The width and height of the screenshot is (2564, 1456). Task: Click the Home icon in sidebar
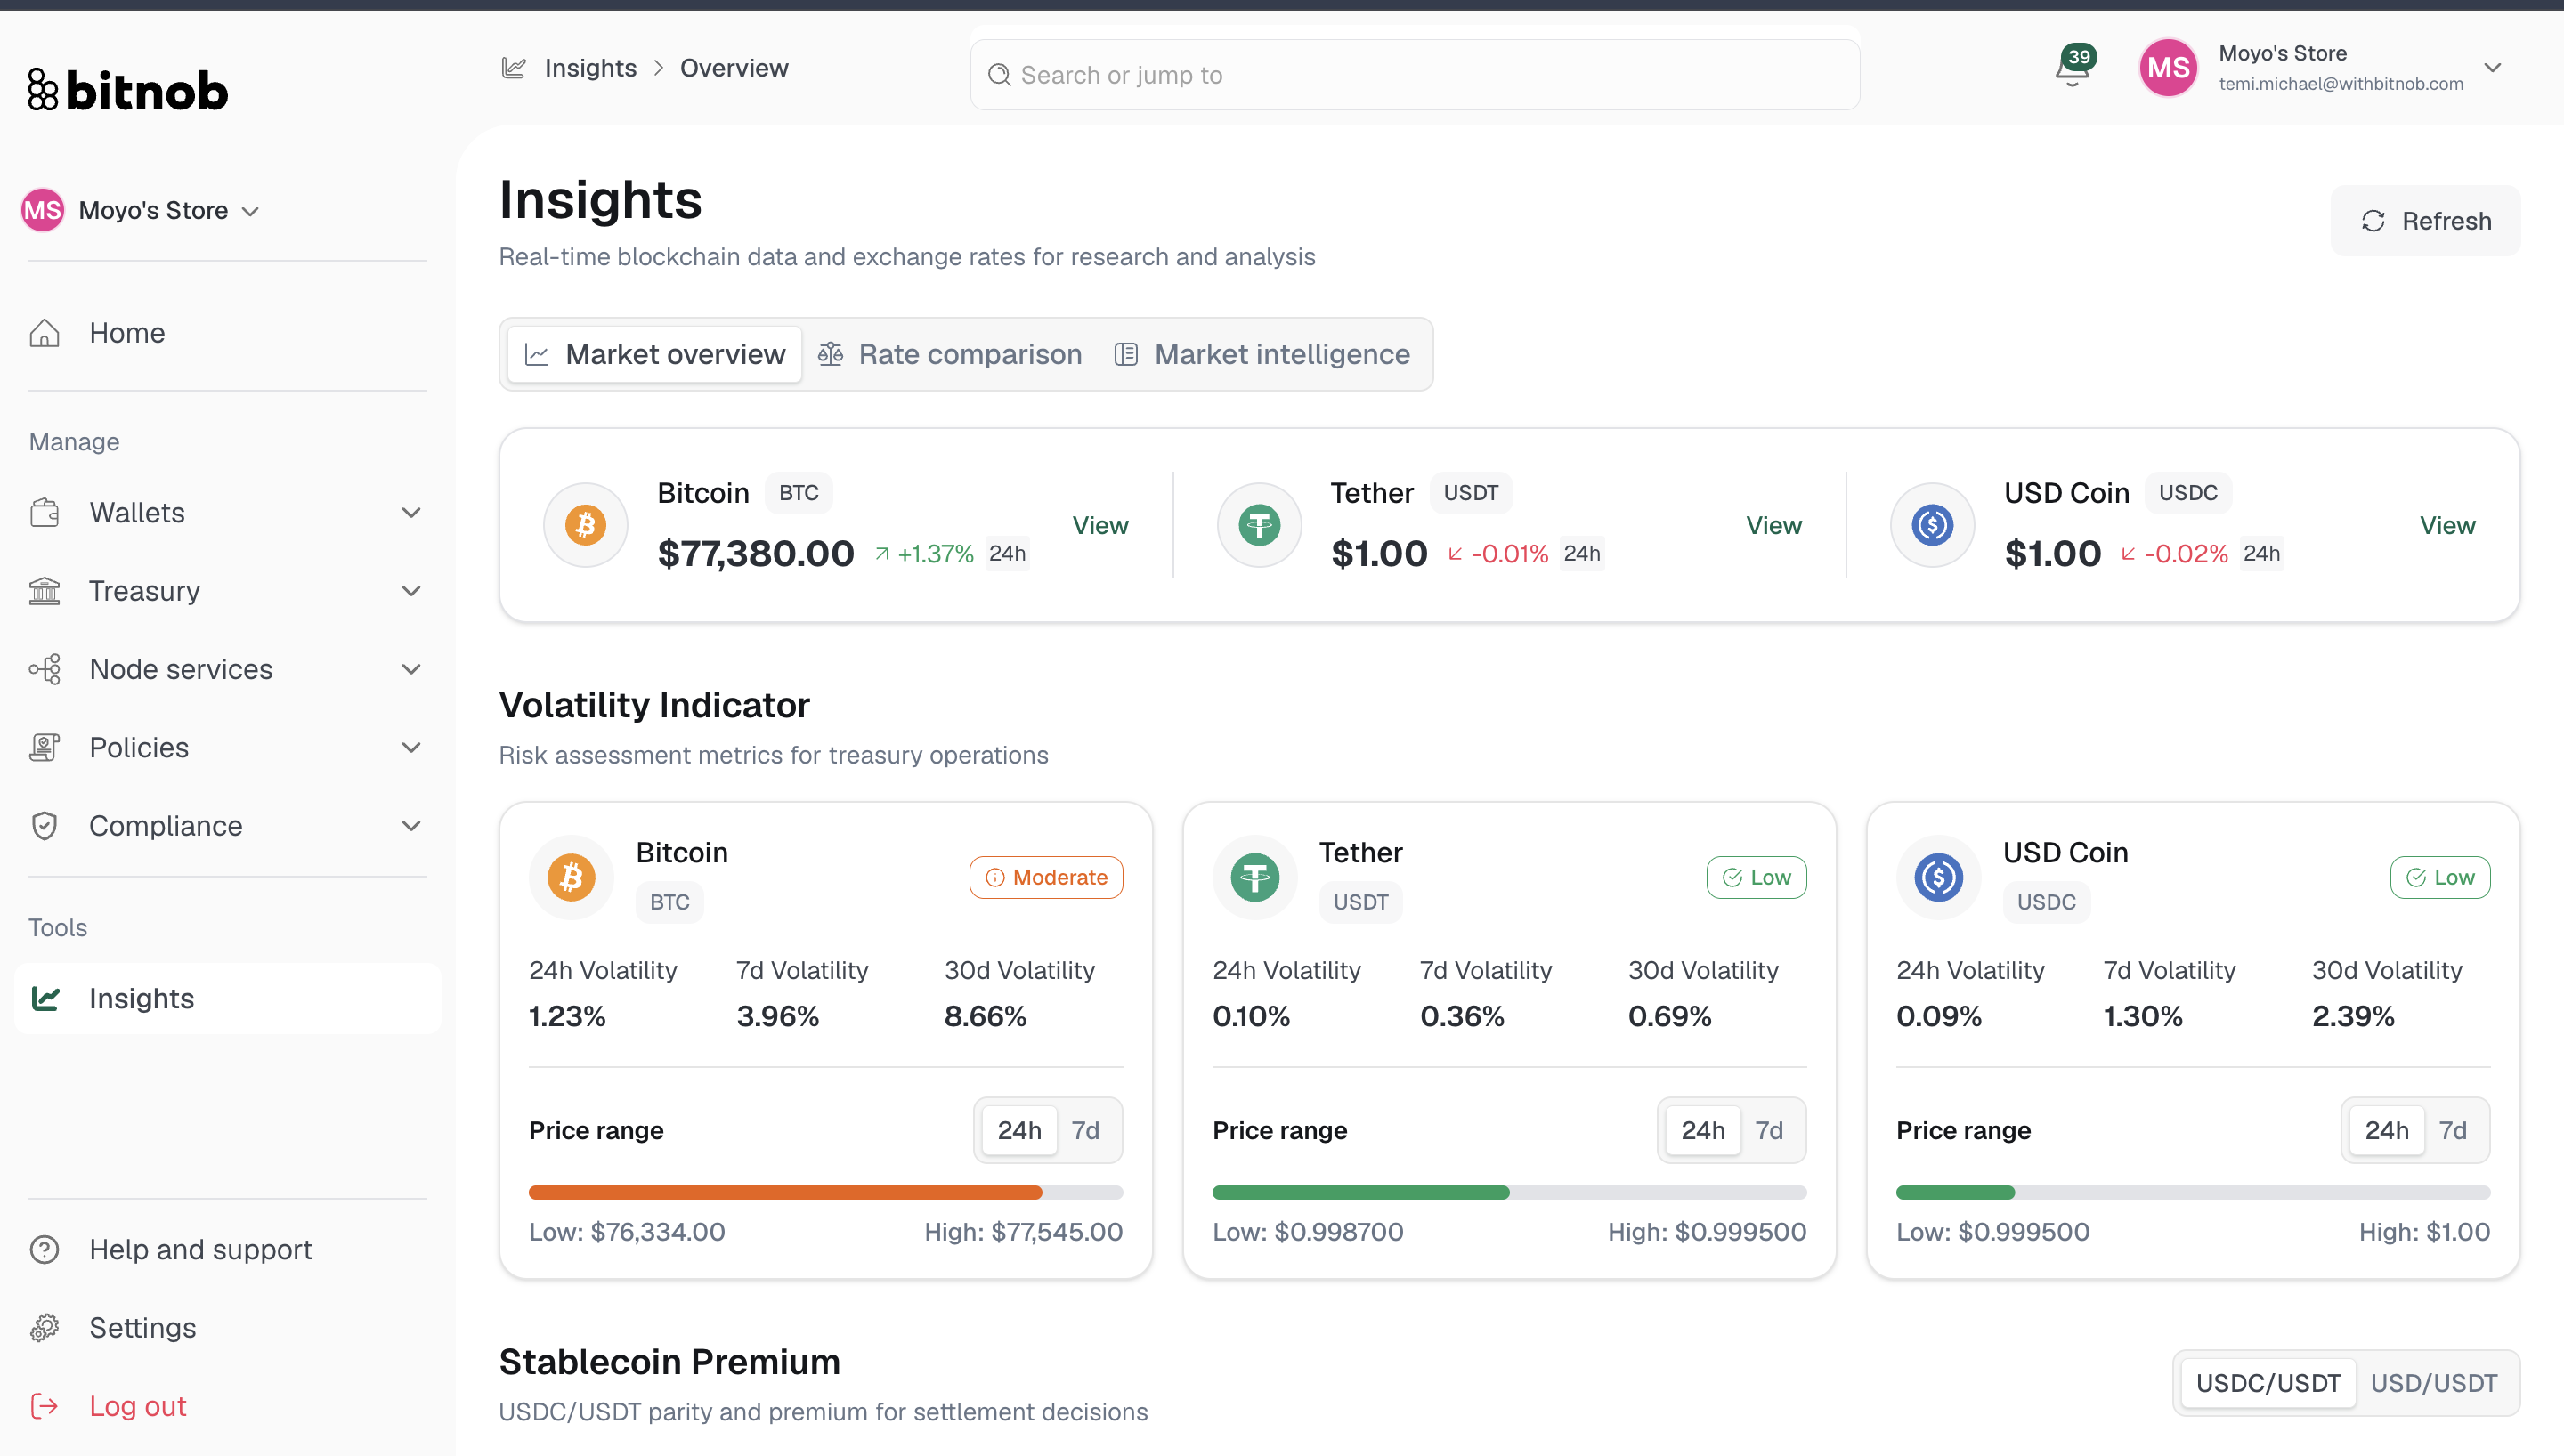coord(44,333)
